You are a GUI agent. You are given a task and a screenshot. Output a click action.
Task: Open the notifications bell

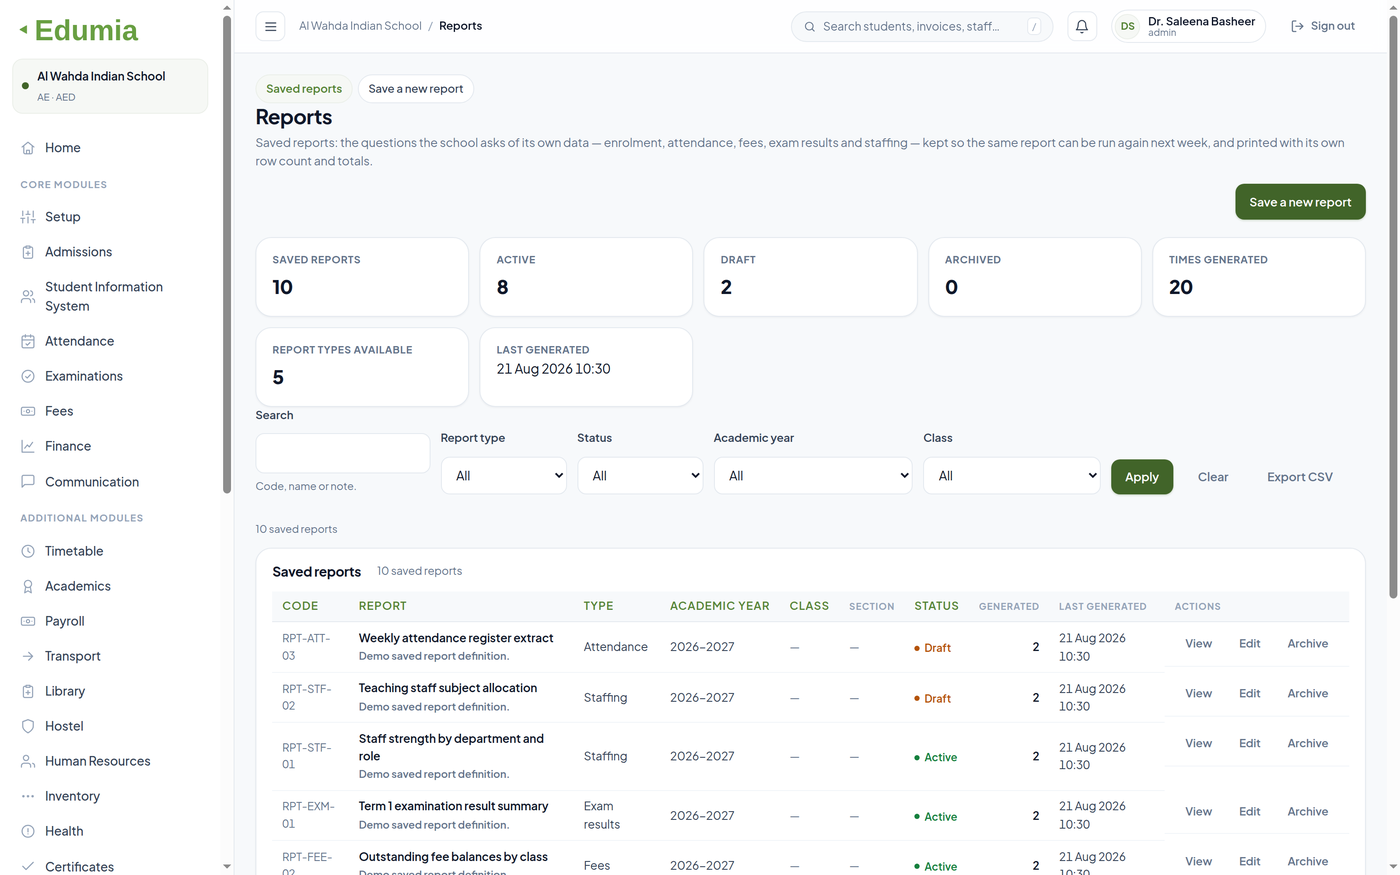(x=1082, y=26)
